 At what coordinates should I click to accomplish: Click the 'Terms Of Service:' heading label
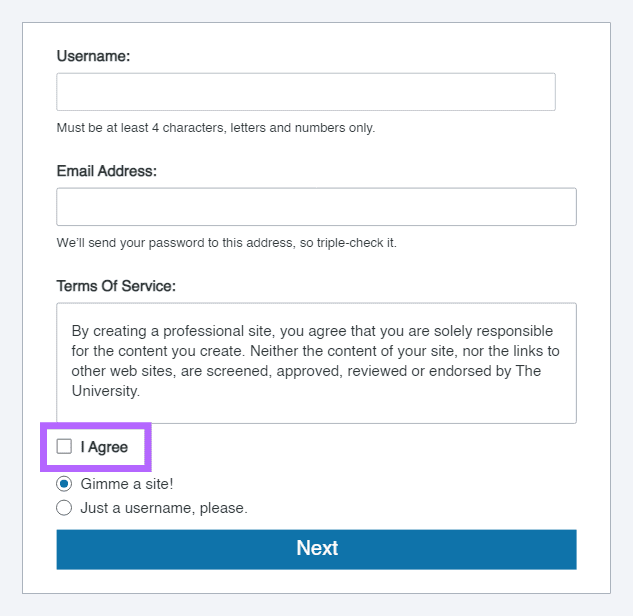coord(116,286)
